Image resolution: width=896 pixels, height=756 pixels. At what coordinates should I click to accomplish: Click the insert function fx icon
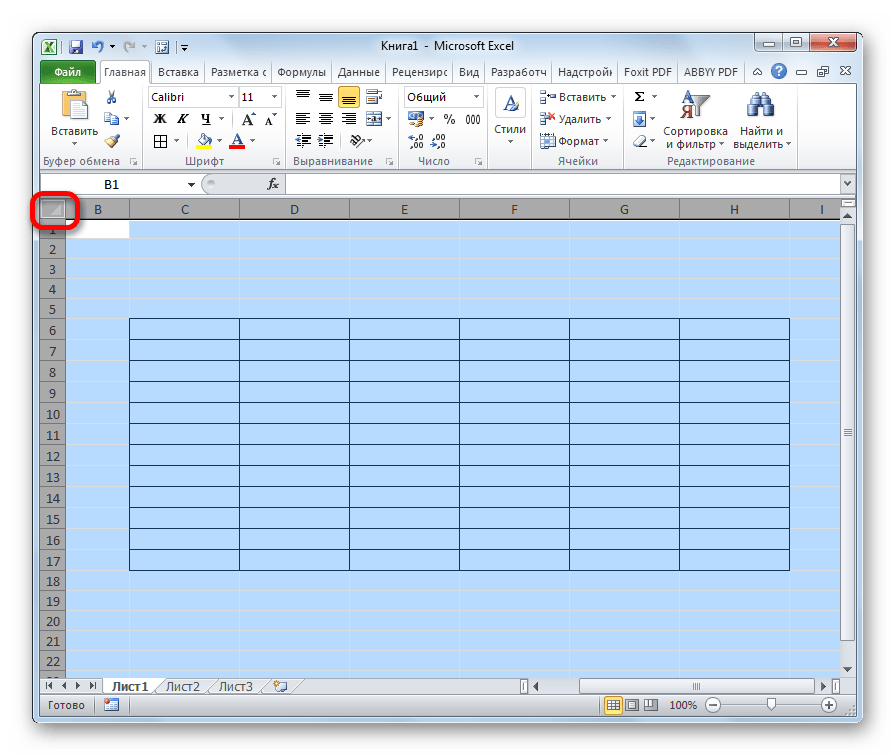tap(272, 185)
